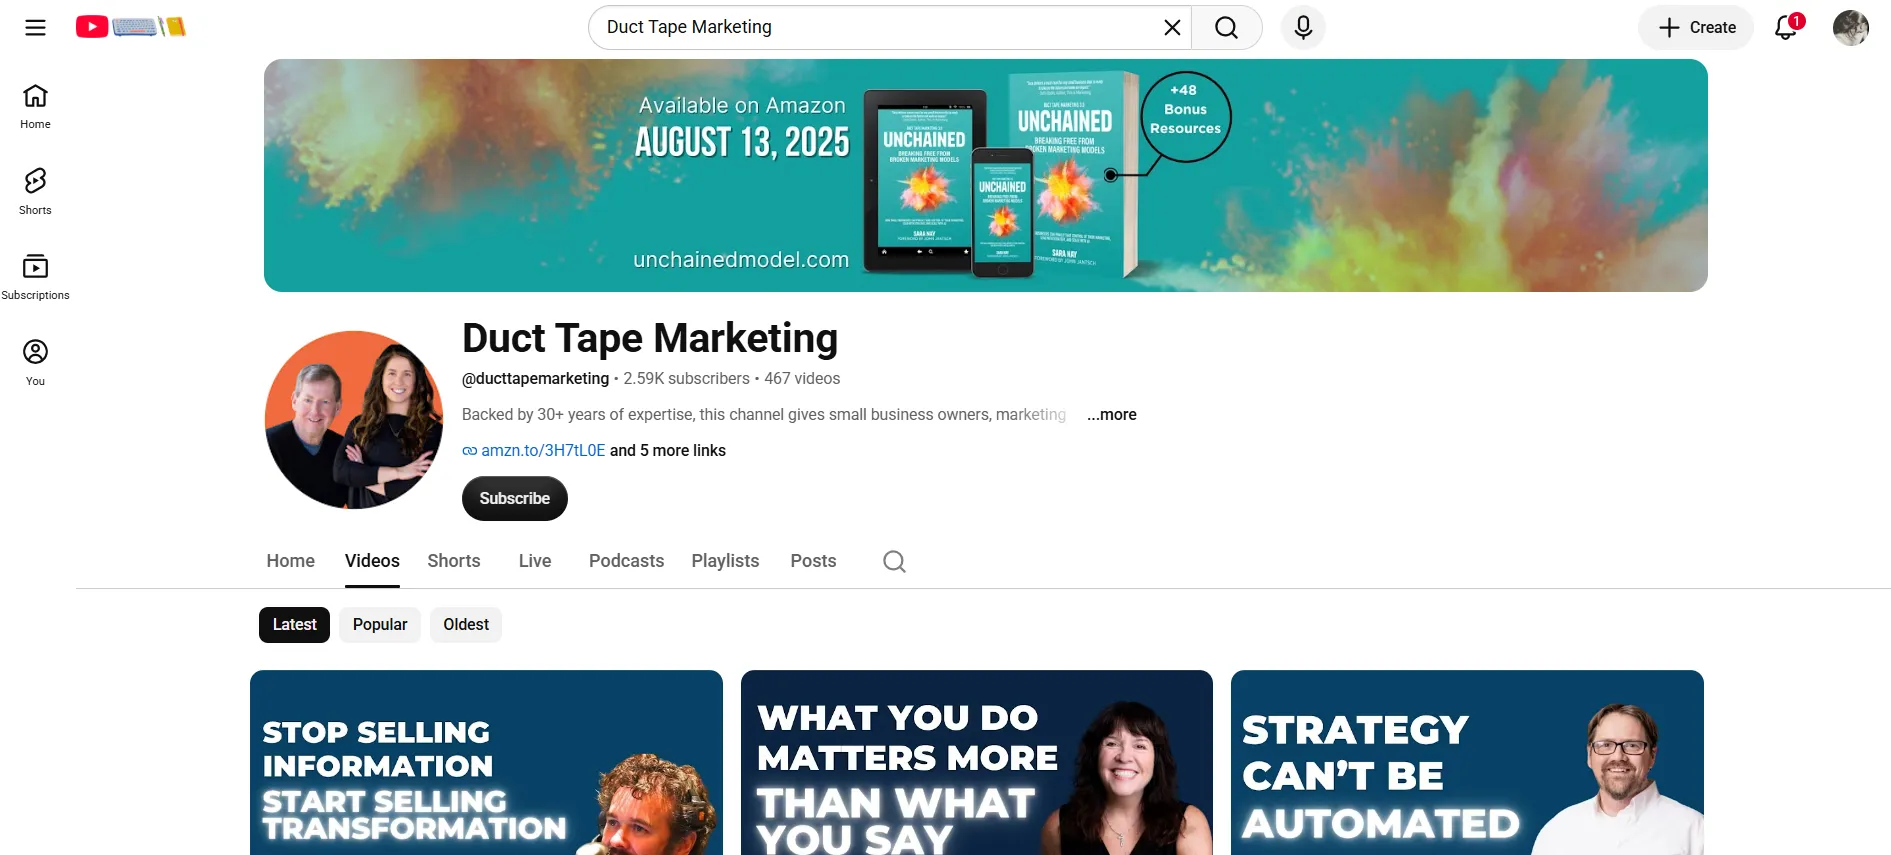The width and height of the screenshot is (1891, 855).
Task: Select the Videos tab
Action: (x=372, y=561)
